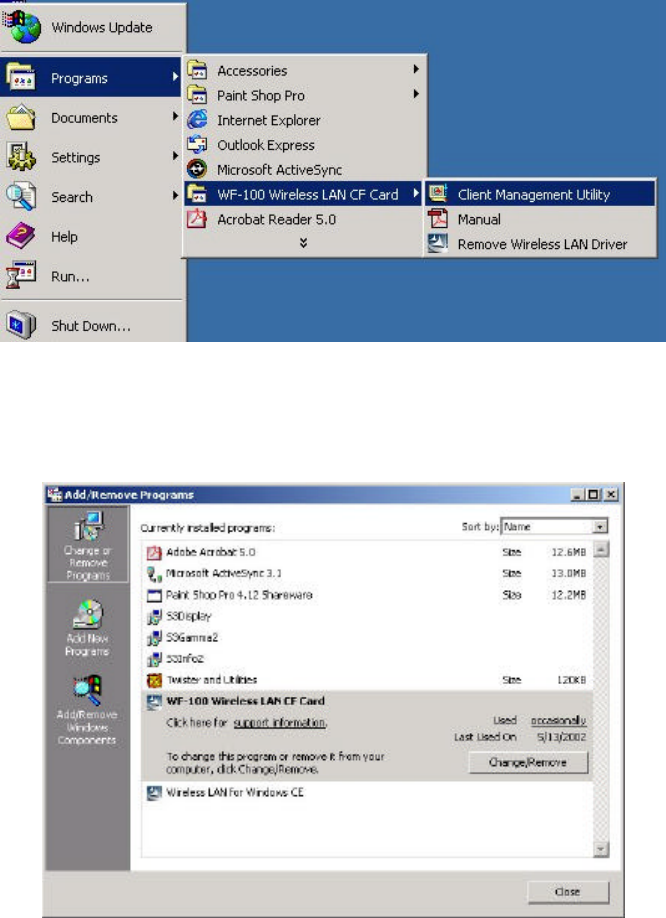This screenshot has height=918, width=666.
Task: Click the Remove Wireless LAN Driver icon
Action: click(438, 244)
